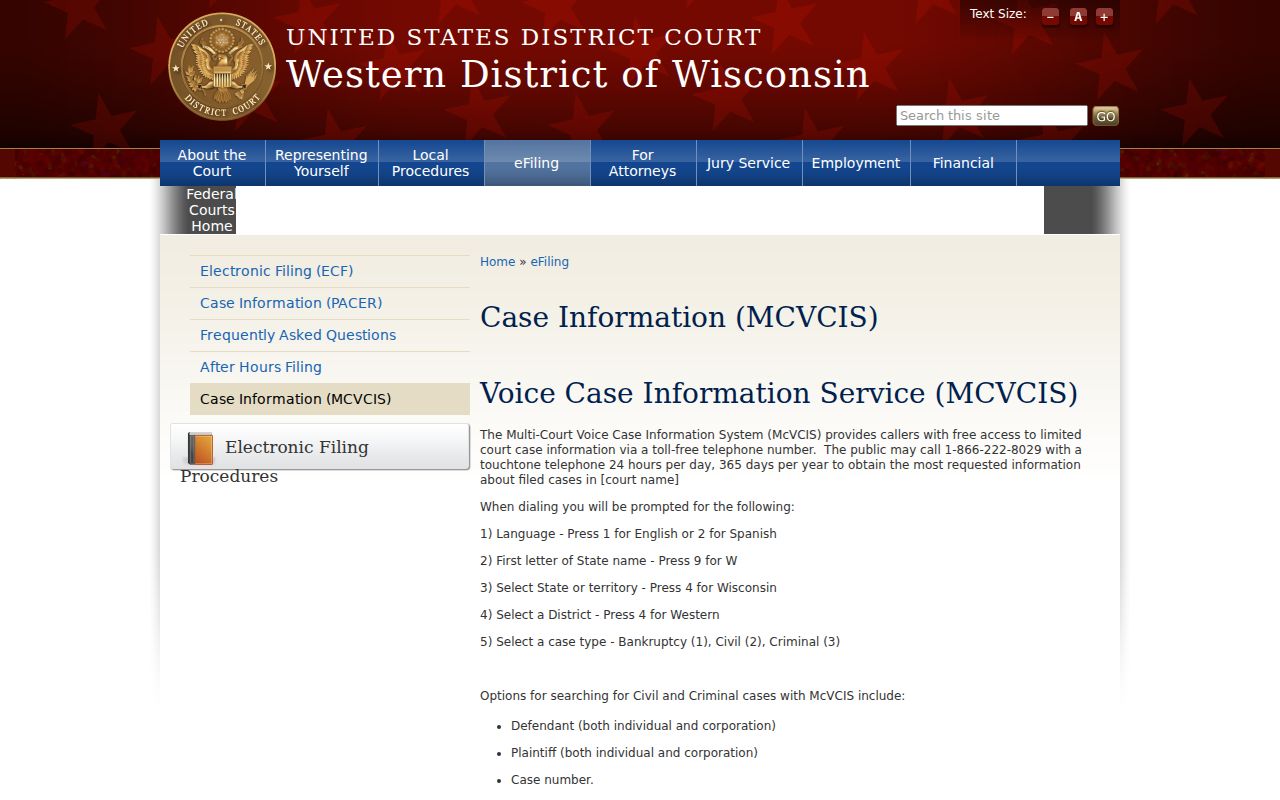Click the orange book Electronic Filing icon
Image resolution: width=1280 pixels, height=800 pixels.
point(201,448)
